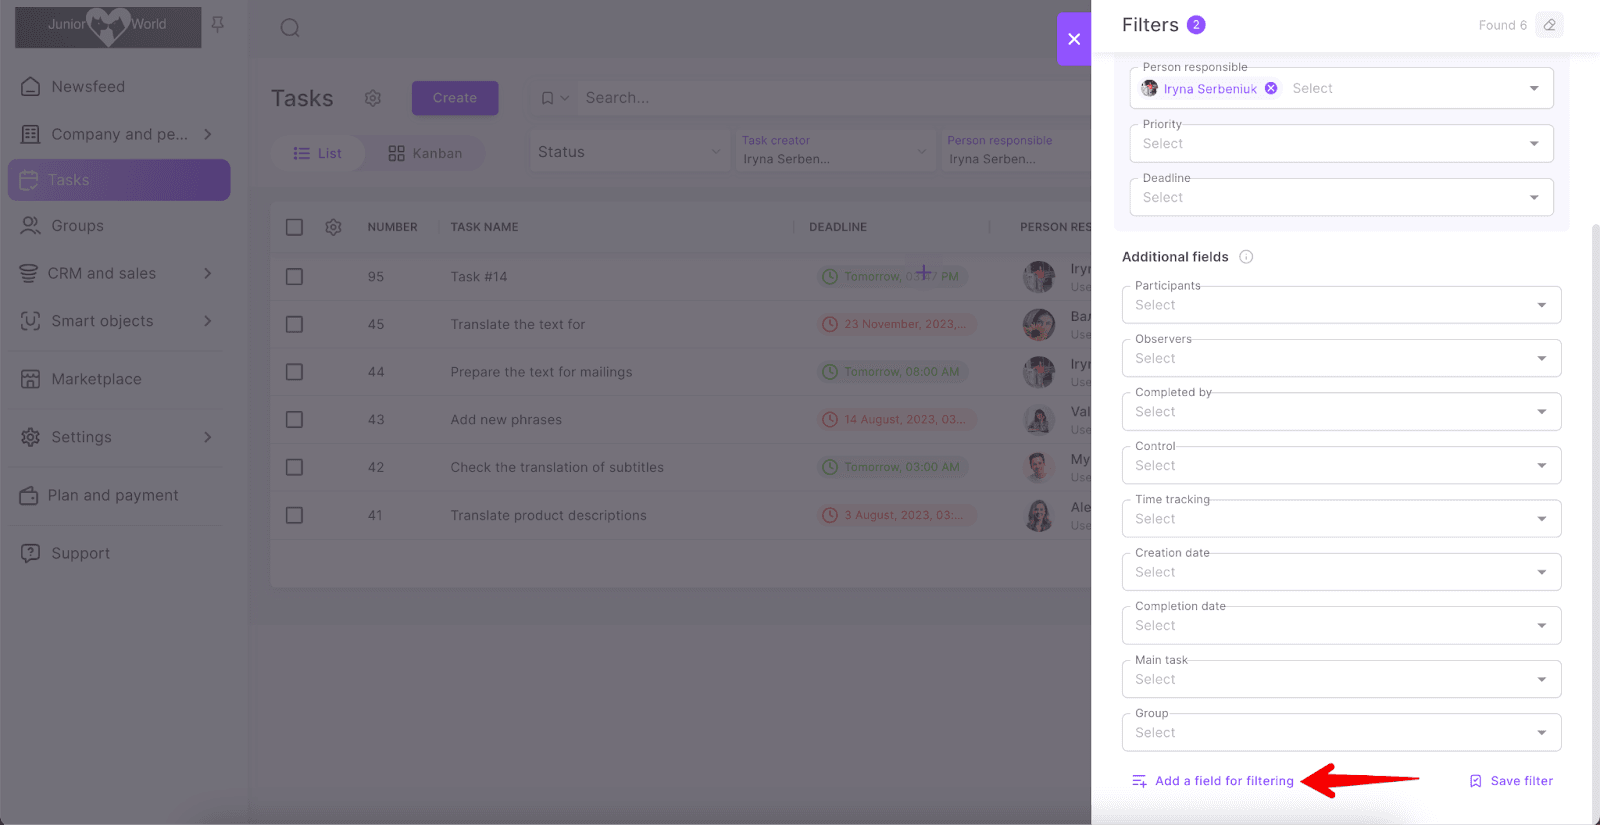
Task: Click the Newsfeed home icon
Action: click(x=31, y=87)
